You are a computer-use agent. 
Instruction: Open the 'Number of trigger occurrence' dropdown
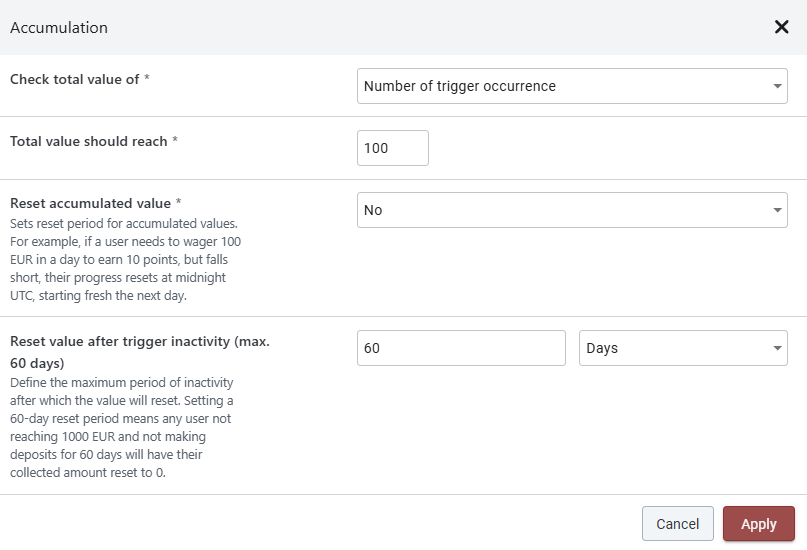pyautogui.click(x=560, y=86)
